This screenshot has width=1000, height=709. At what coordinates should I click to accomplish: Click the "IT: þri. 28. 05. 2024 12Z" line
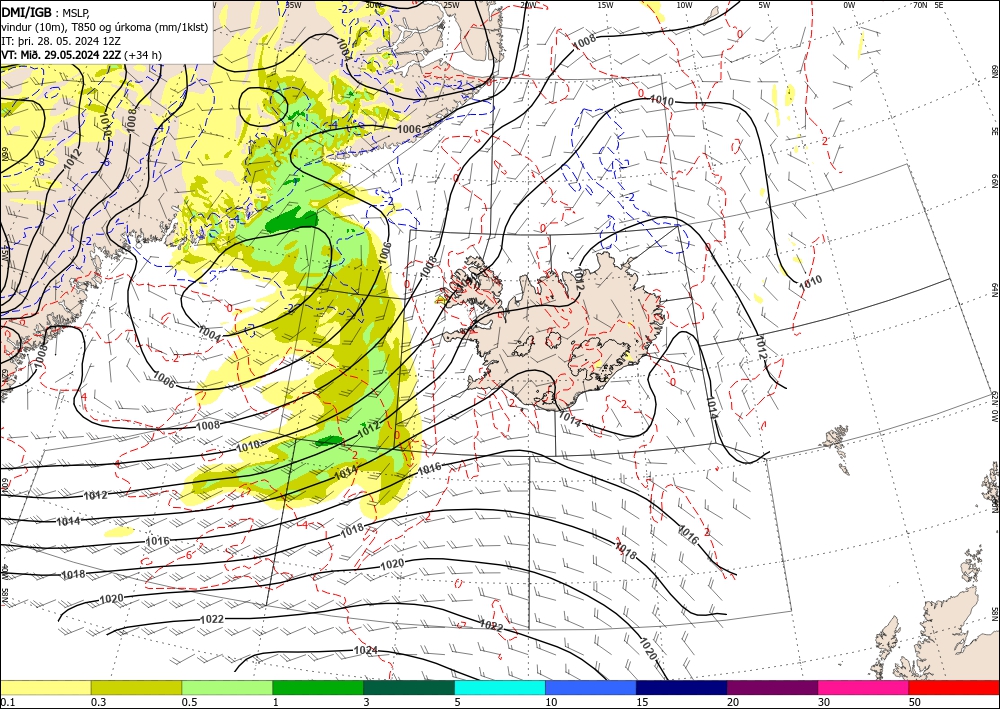(61, 41)
